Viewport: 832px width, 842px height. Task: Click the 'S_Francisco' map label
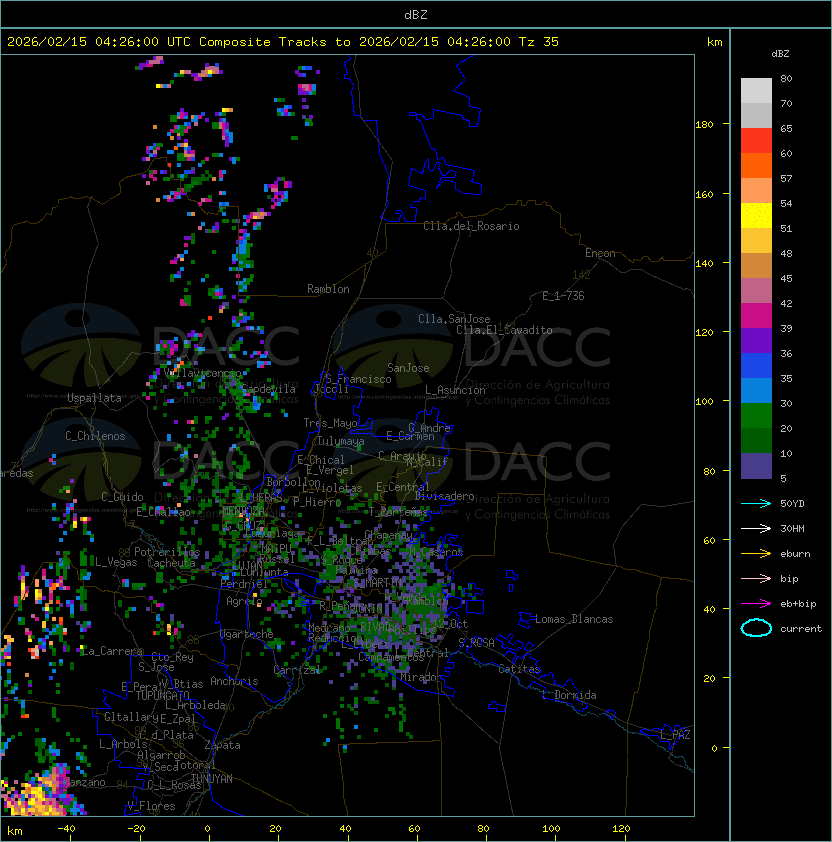(358, 379)
